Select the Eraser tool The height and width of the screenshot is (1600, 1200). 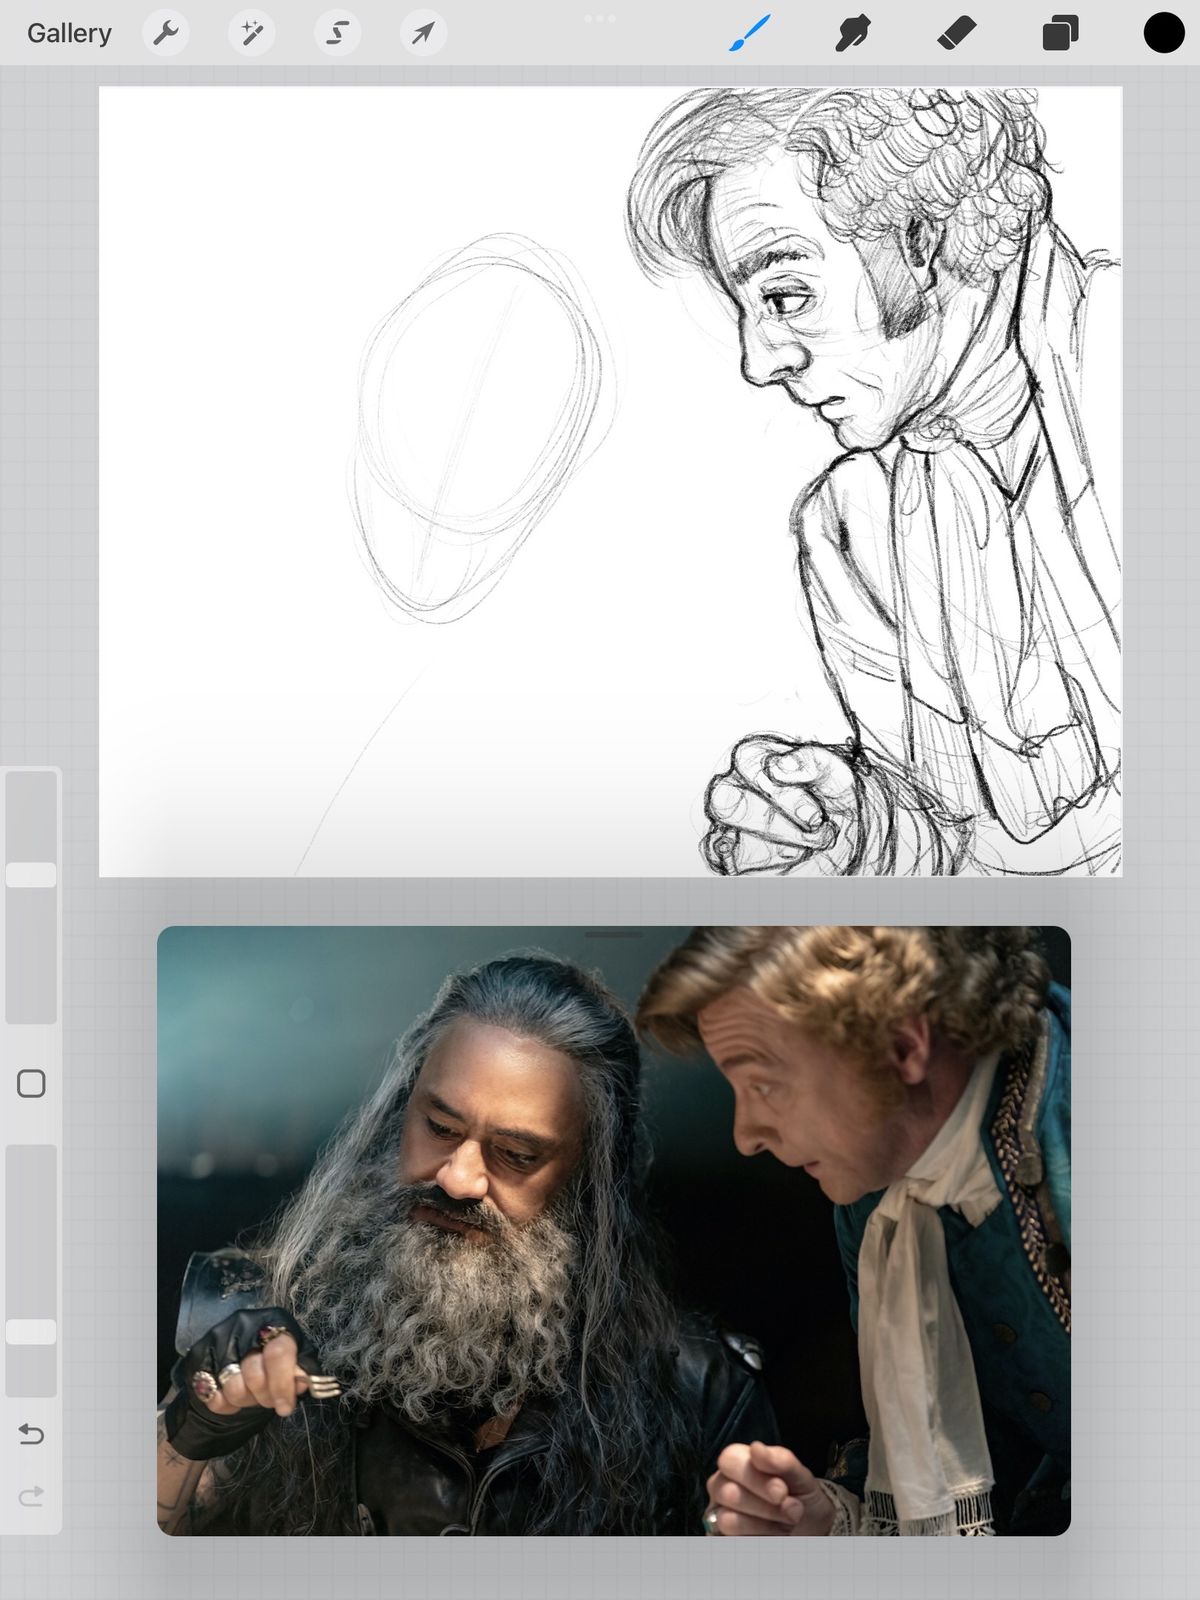point(957,33)
